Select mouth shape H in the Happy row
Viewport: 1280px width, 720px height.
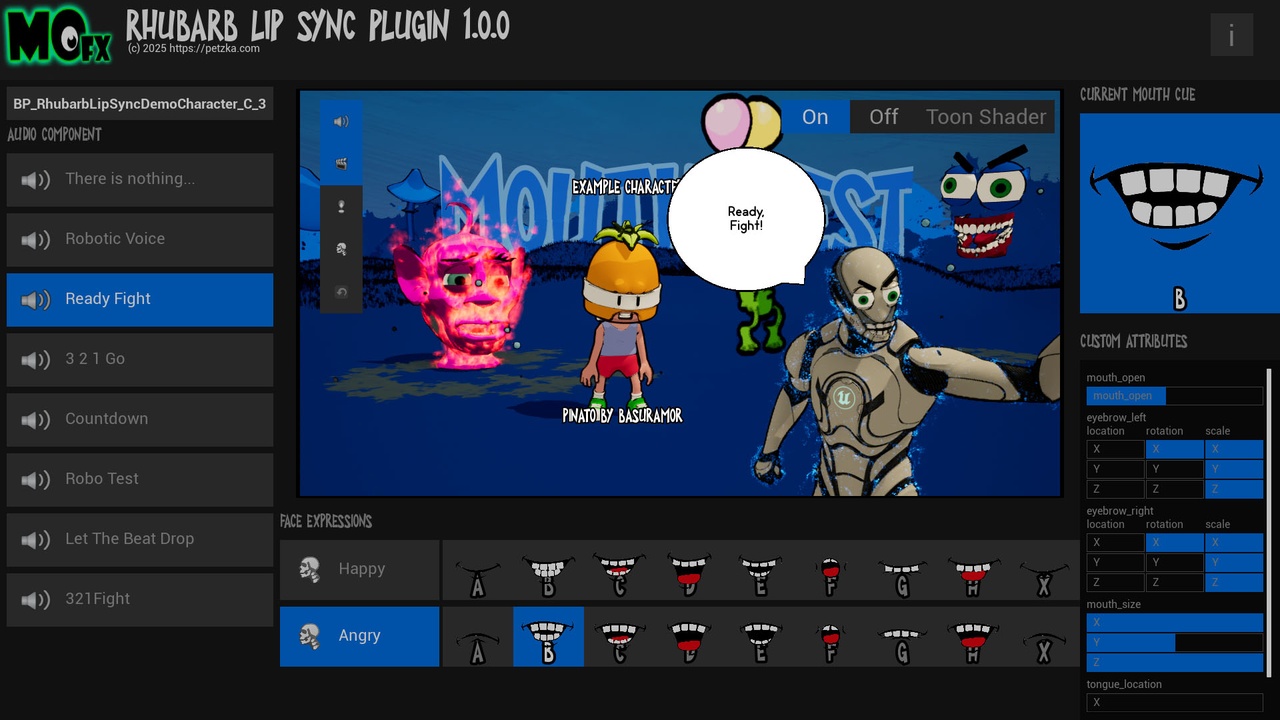tap(973, 570)
